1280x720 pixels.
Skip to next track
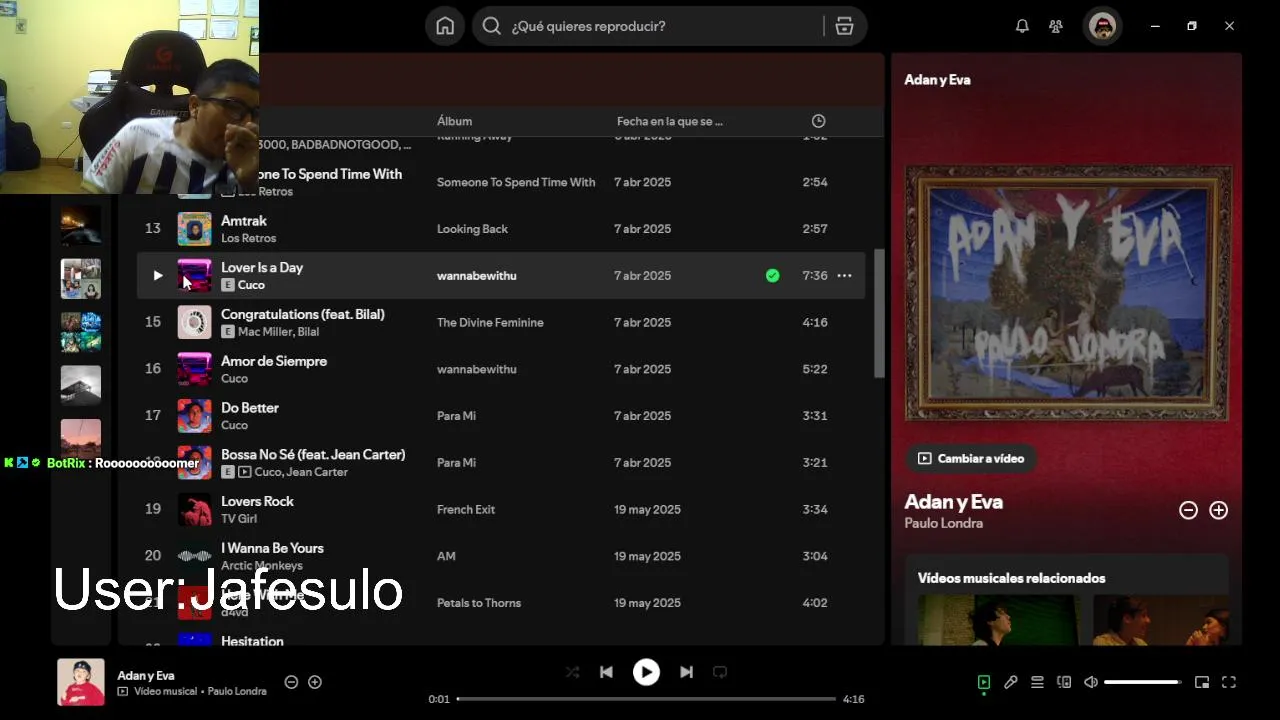[x=686, y=672]
